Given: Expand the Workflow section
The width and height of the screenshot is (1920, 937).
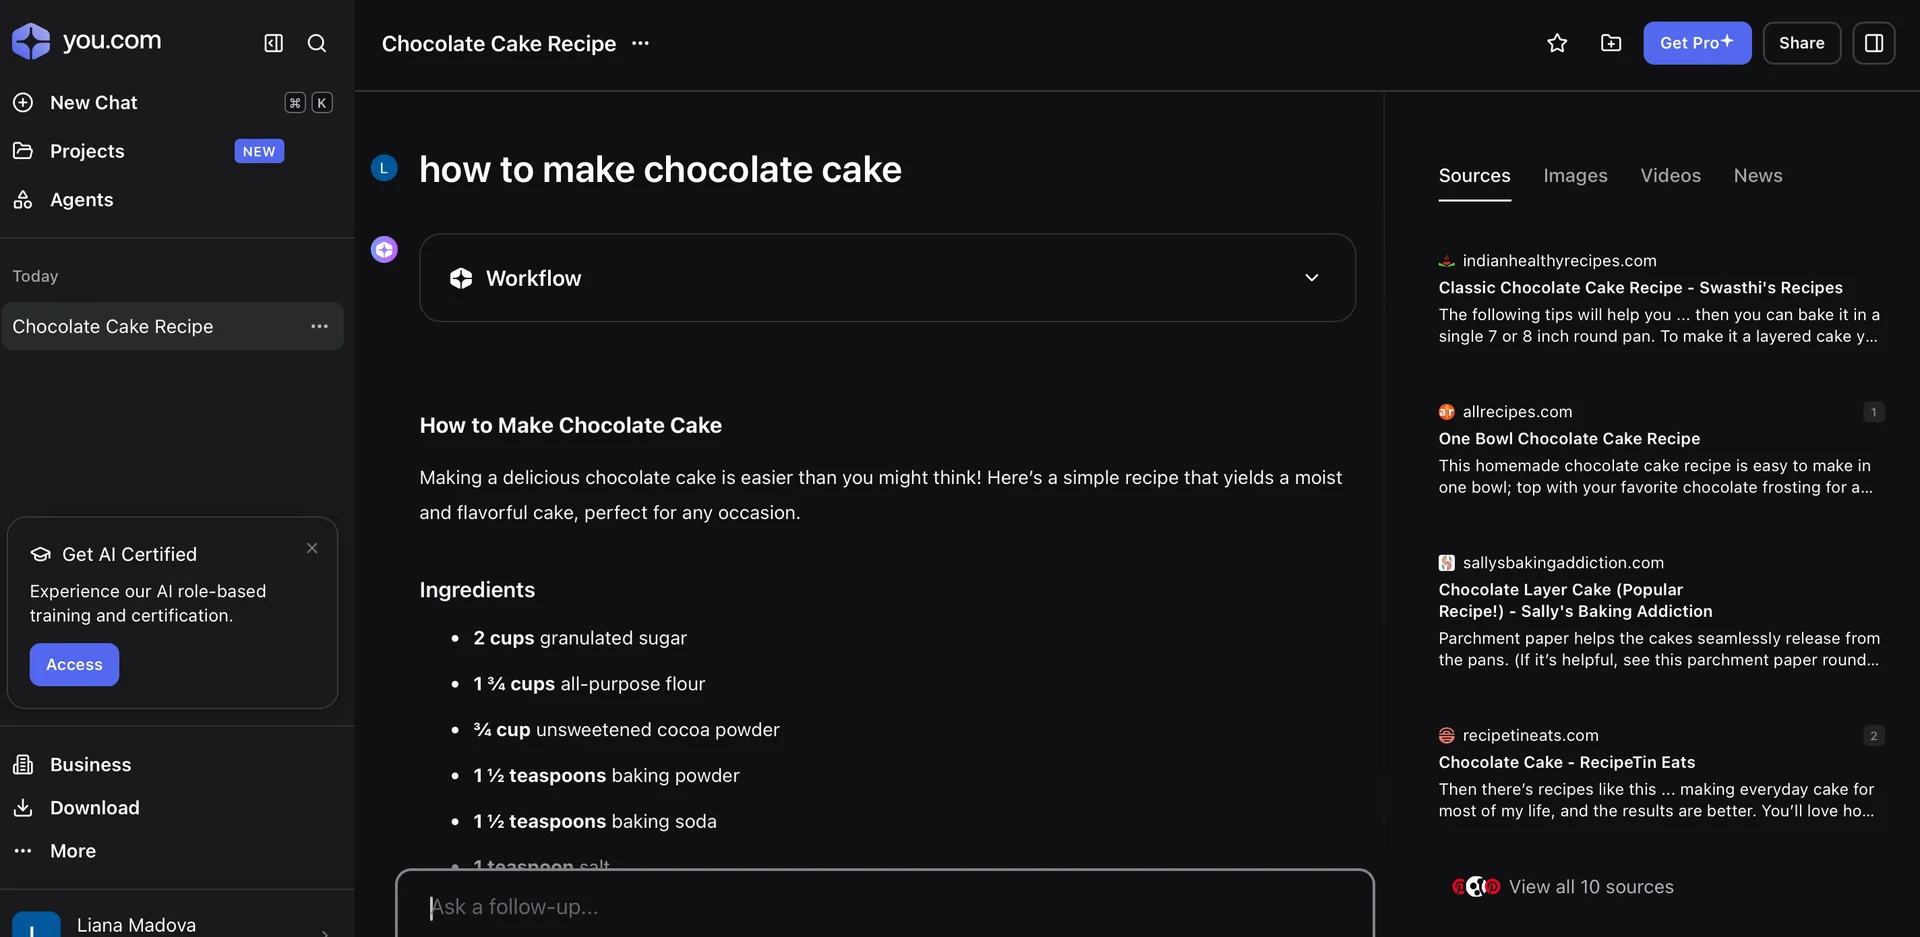Looking at the screenshot, I should coord(1311,278).
